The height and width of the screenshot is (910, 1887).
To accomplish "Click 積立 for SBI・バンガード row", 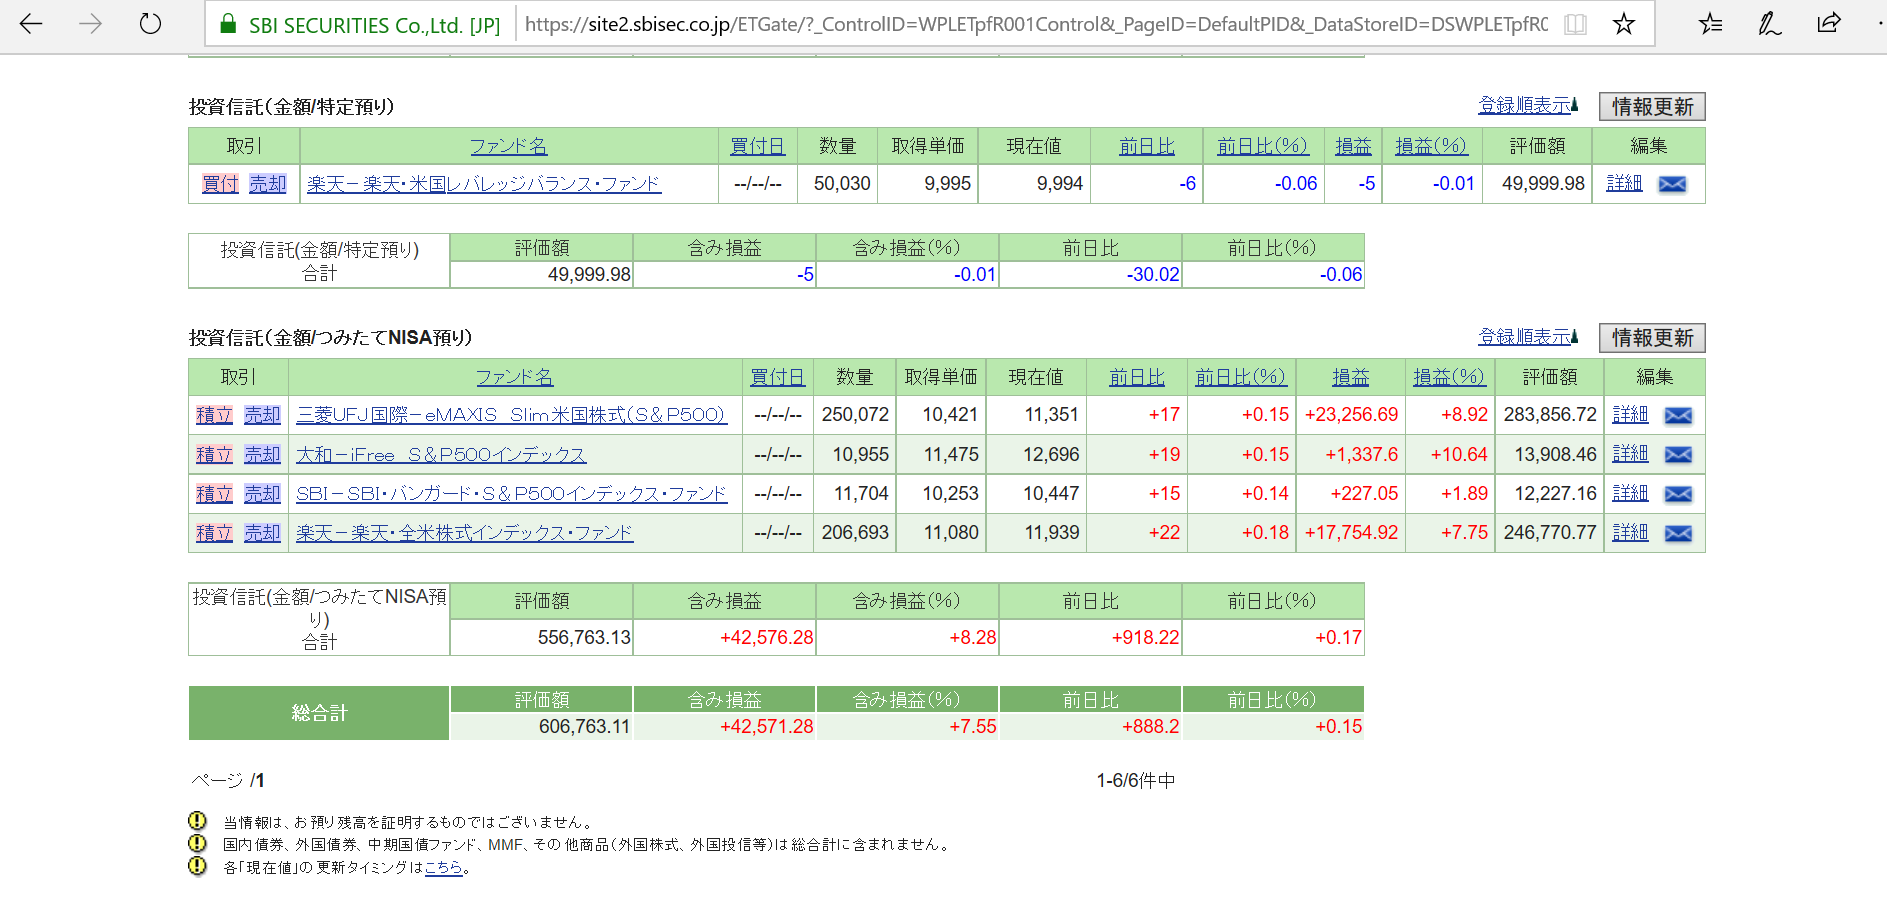I will point(214,494).
